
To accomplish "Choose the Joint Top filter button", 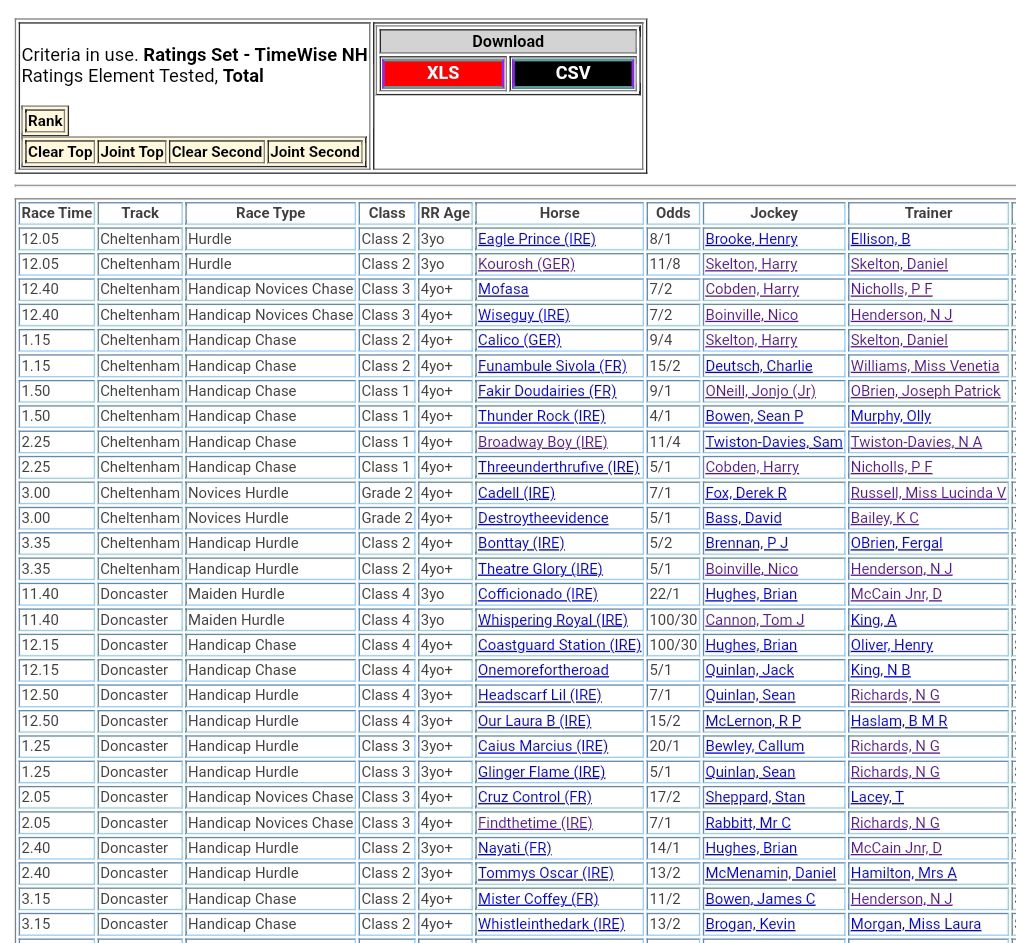I will pos(131,152).
